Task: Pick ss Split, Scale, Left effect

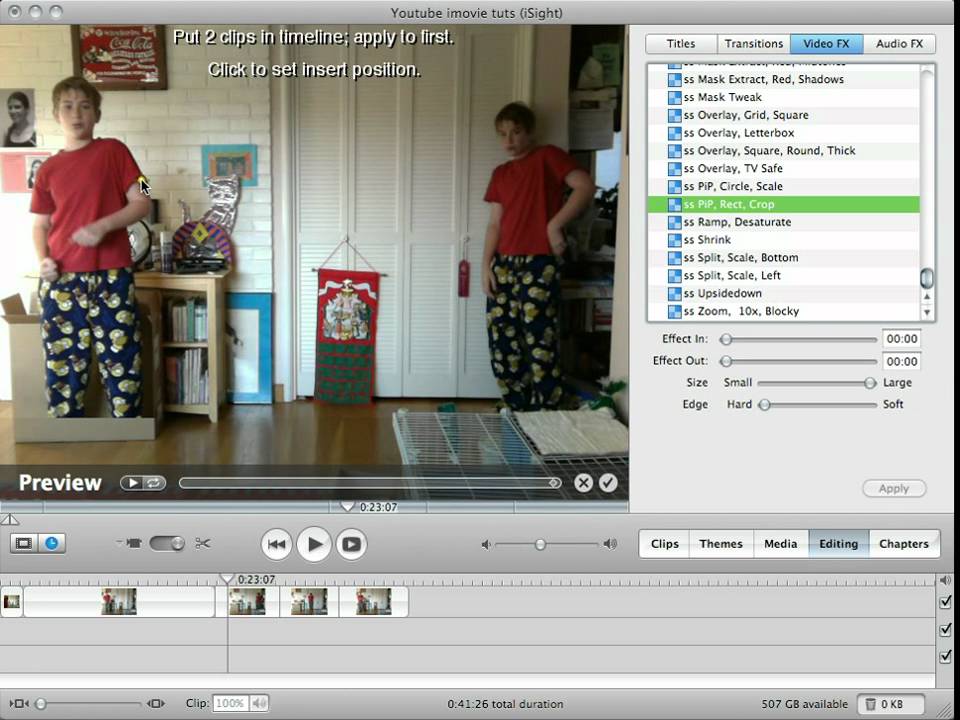Action: coord(784,276)
